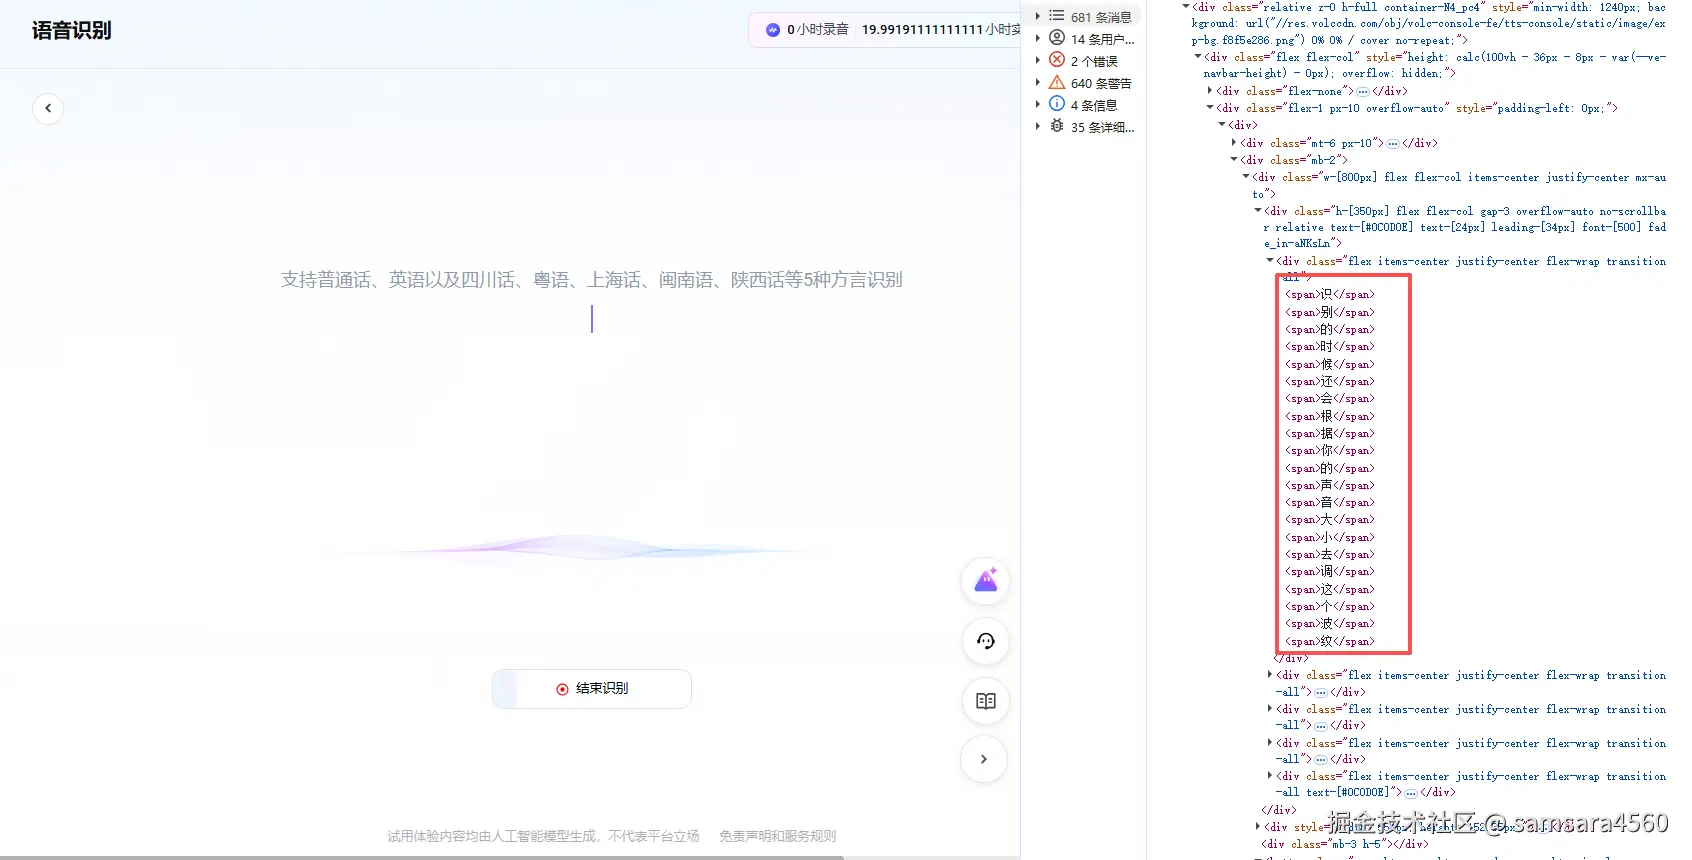The height and width of the screenshot is (860, 1692).
Task: Select the span 候 node
Action: pyautogui.click(x=1330, y=364)
